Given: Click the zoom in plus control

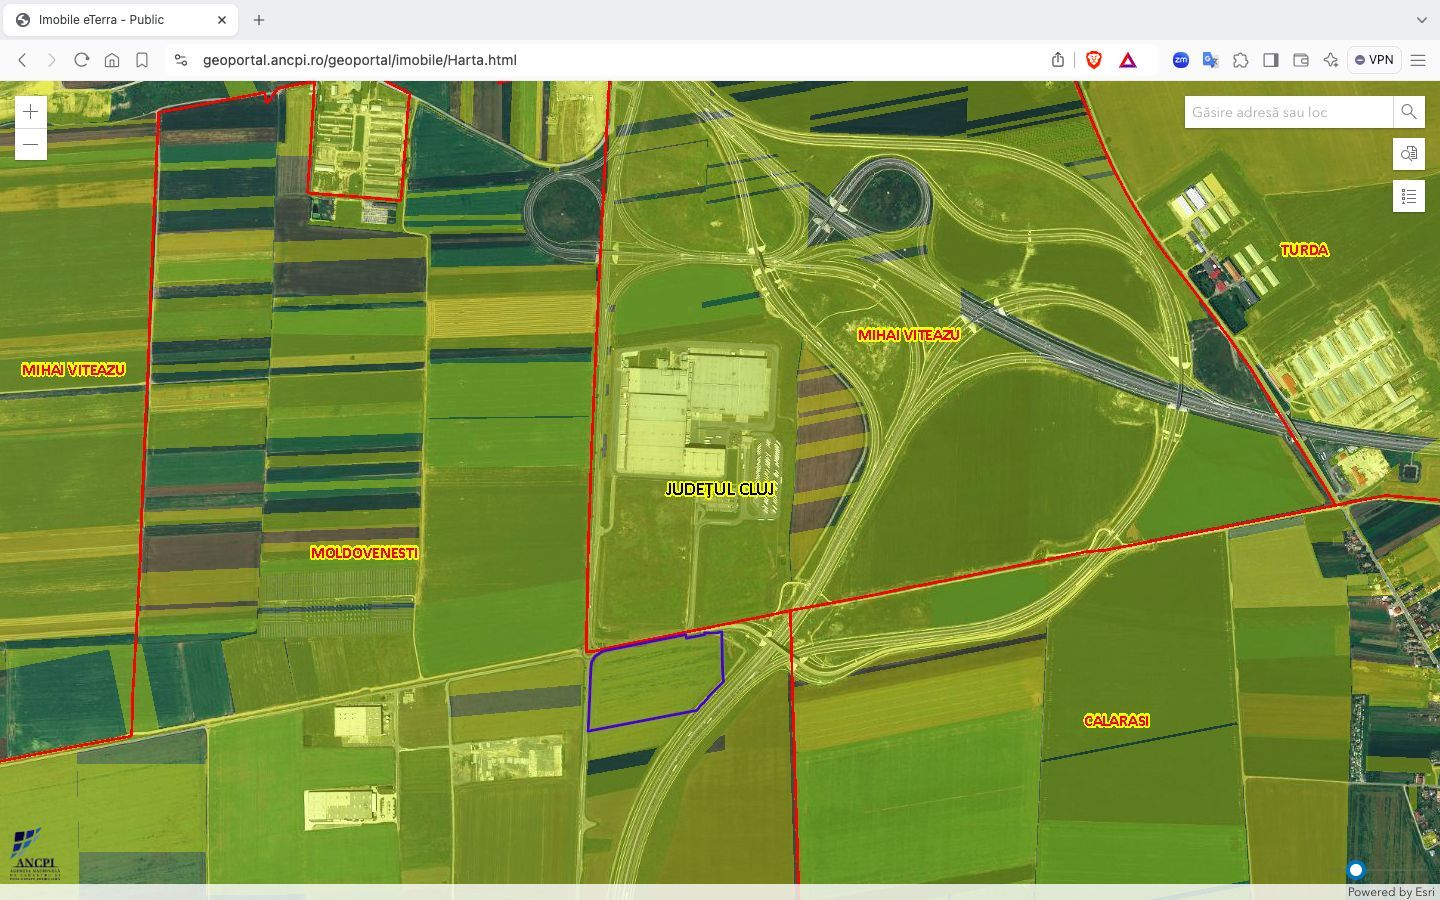Looking at the screenshot, I should (30, 111).
